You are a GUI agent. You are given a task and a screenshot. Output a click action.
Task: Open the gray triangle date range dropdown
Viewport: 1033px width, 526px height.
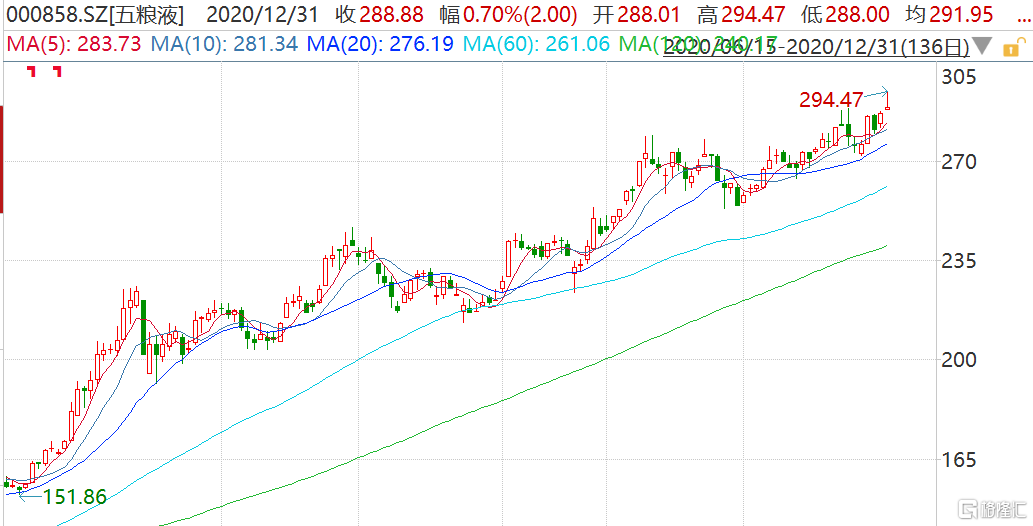point(983,47)
